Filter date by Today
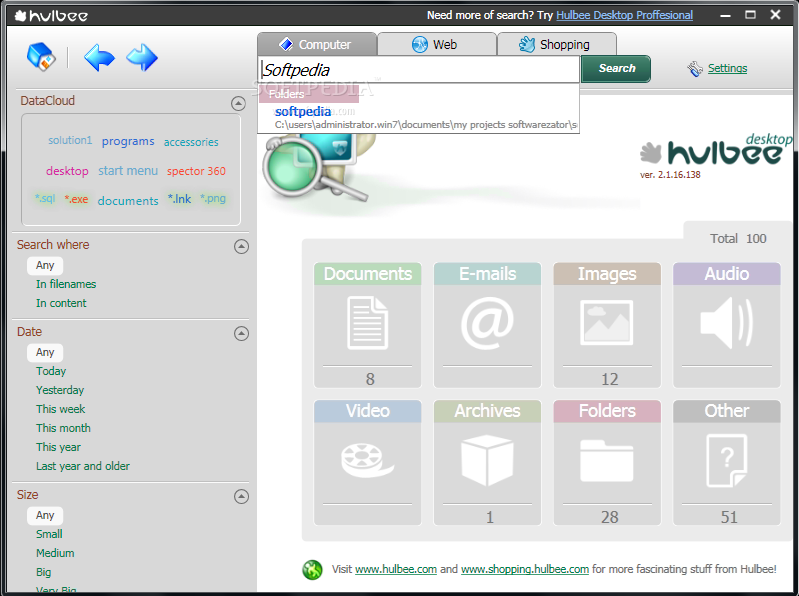 (51, 371)
